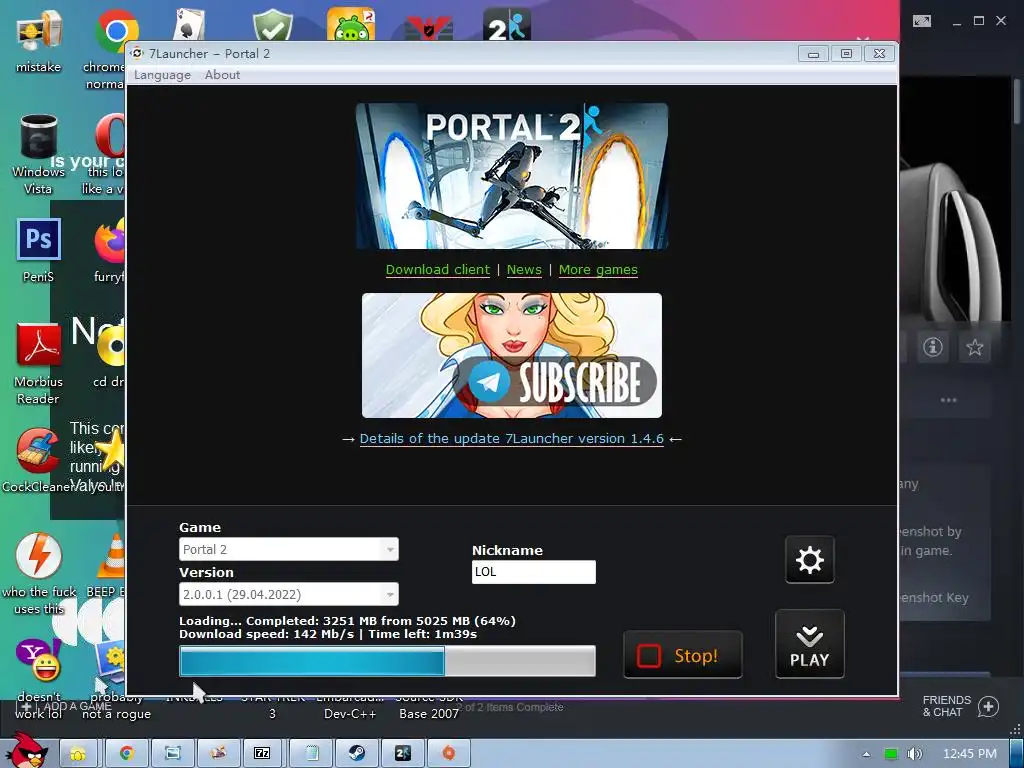The image size is (1024, 768).
Task: Open the 7z taskbar icon
Action: (262, 753)
